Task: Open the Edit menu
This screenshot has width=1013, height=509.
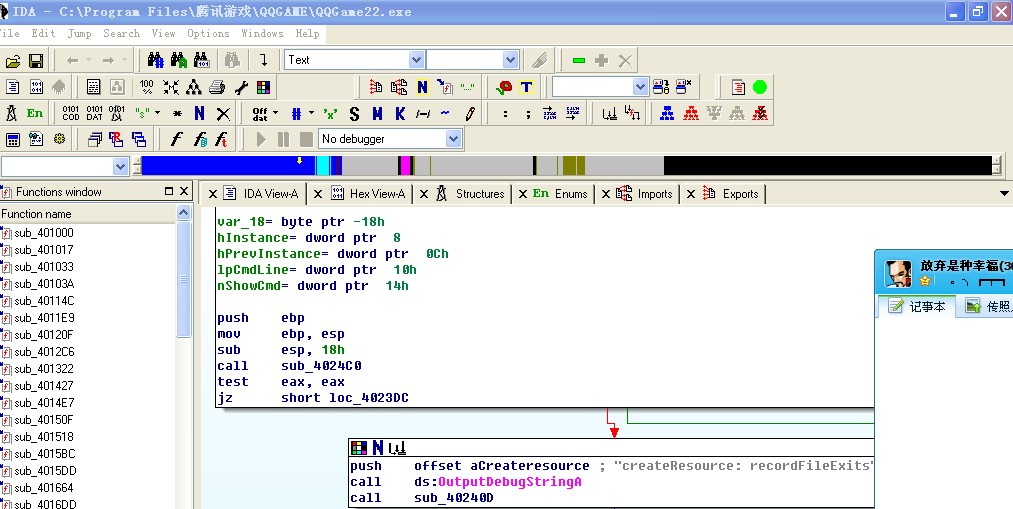Action: tap(43, 34)
